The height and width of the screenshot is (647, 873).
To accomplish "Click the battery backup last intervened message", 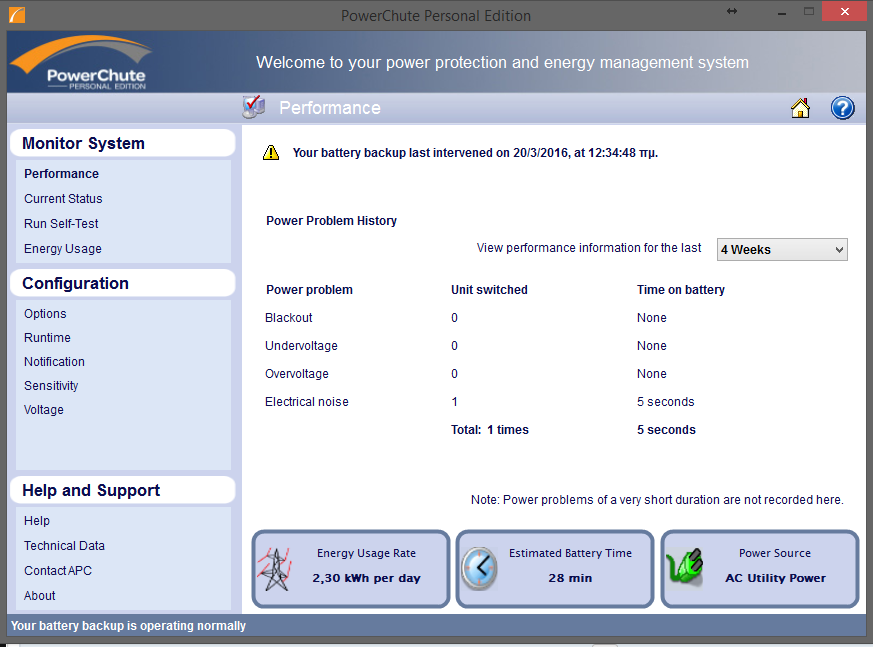I will click(x=475, y=153).
